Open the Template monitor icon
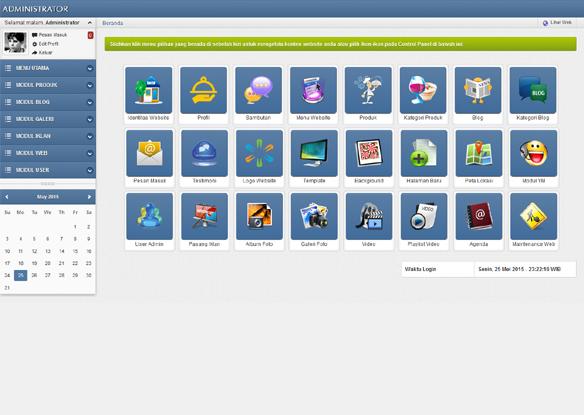This screenshot has width=584, height=415. (x=314, y=153)
